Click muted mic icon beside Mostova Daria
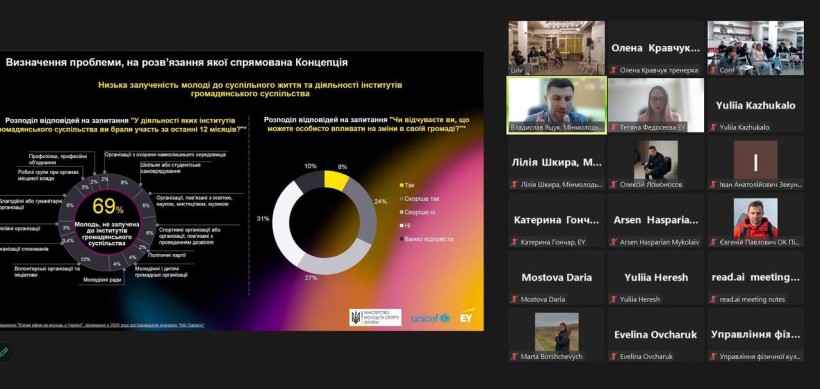820x389 pixels. tap(515, 300)
